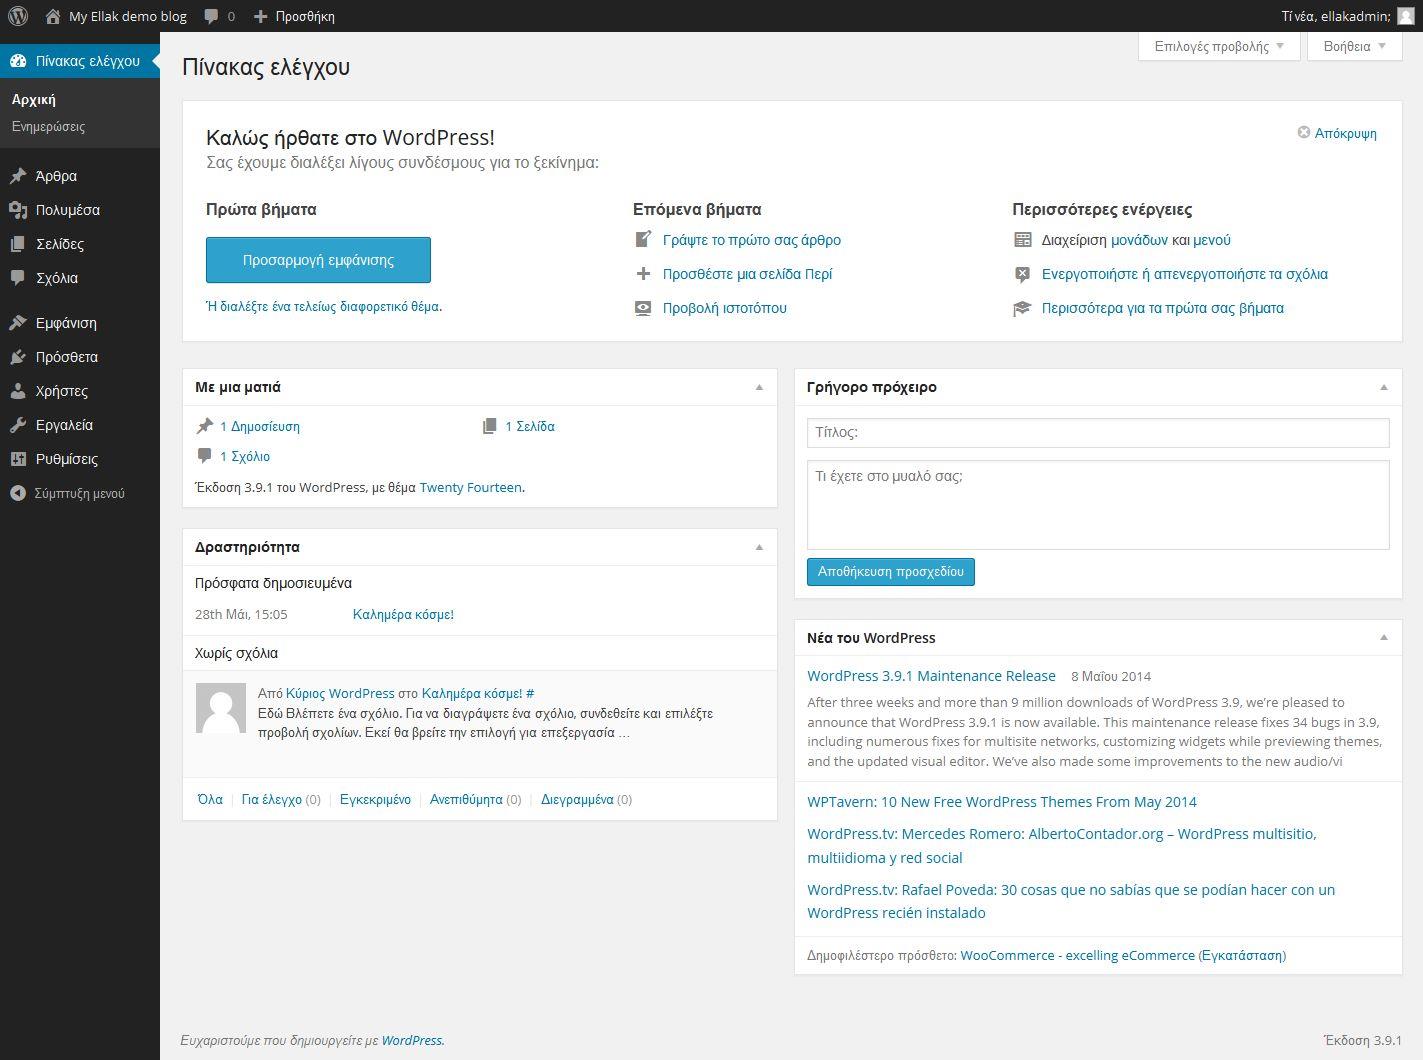Filter comments by Για έλεγχο
This screenshot has height=1060, width=1423.
click(272, 799)
